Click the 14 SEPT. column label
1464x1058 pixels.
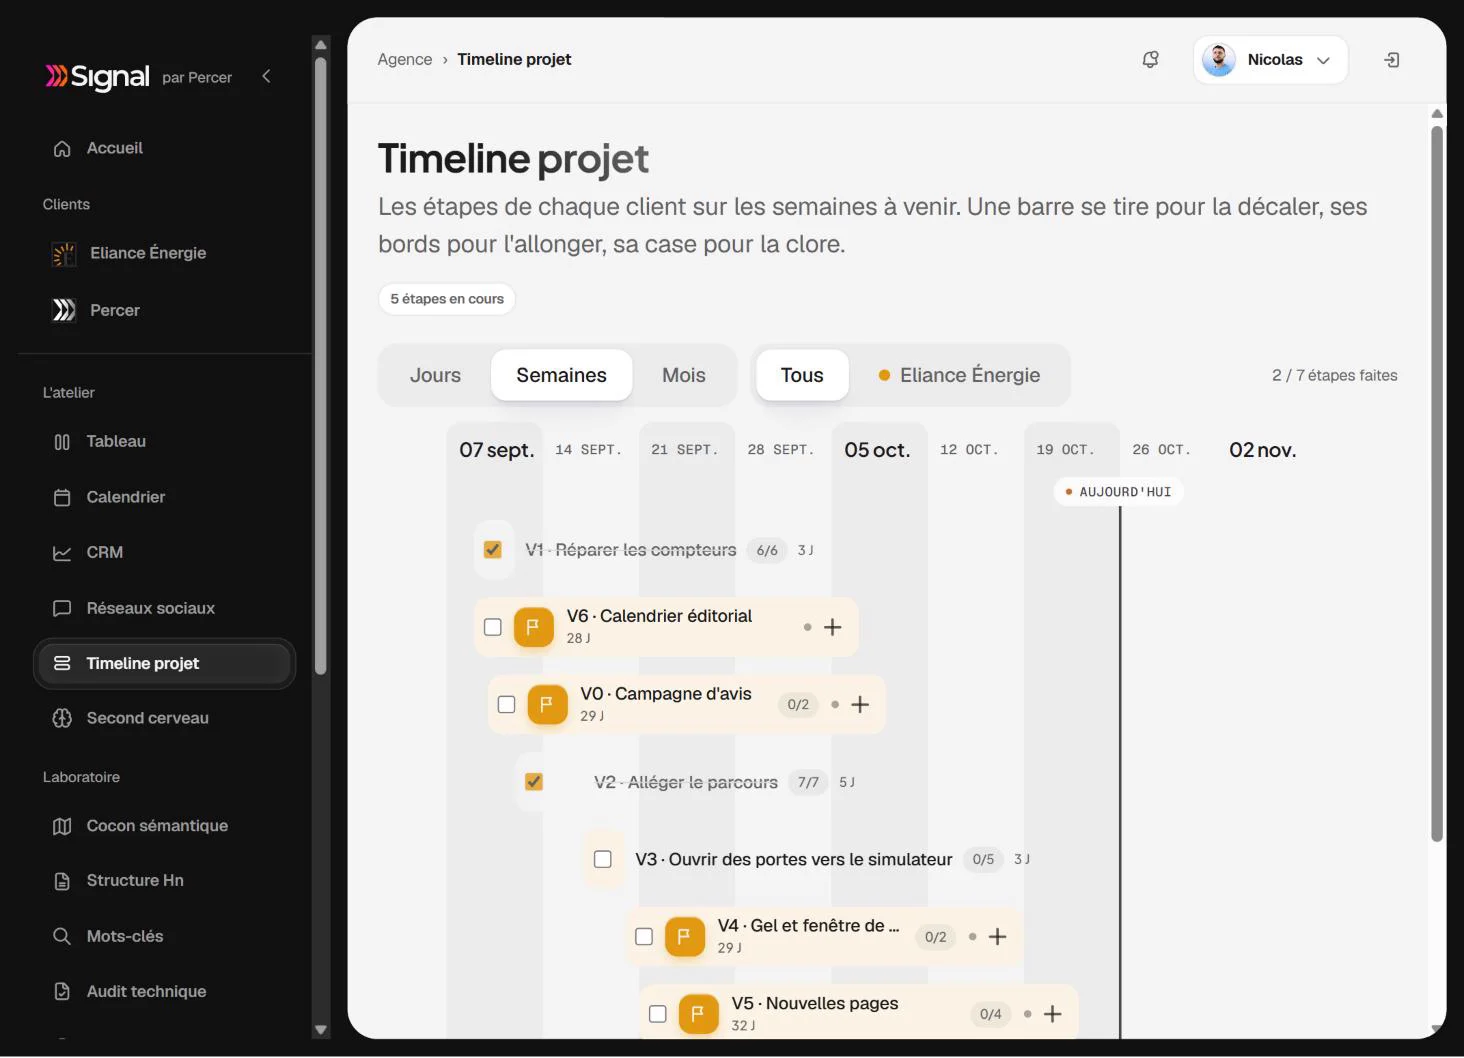(x=588, y=450)
